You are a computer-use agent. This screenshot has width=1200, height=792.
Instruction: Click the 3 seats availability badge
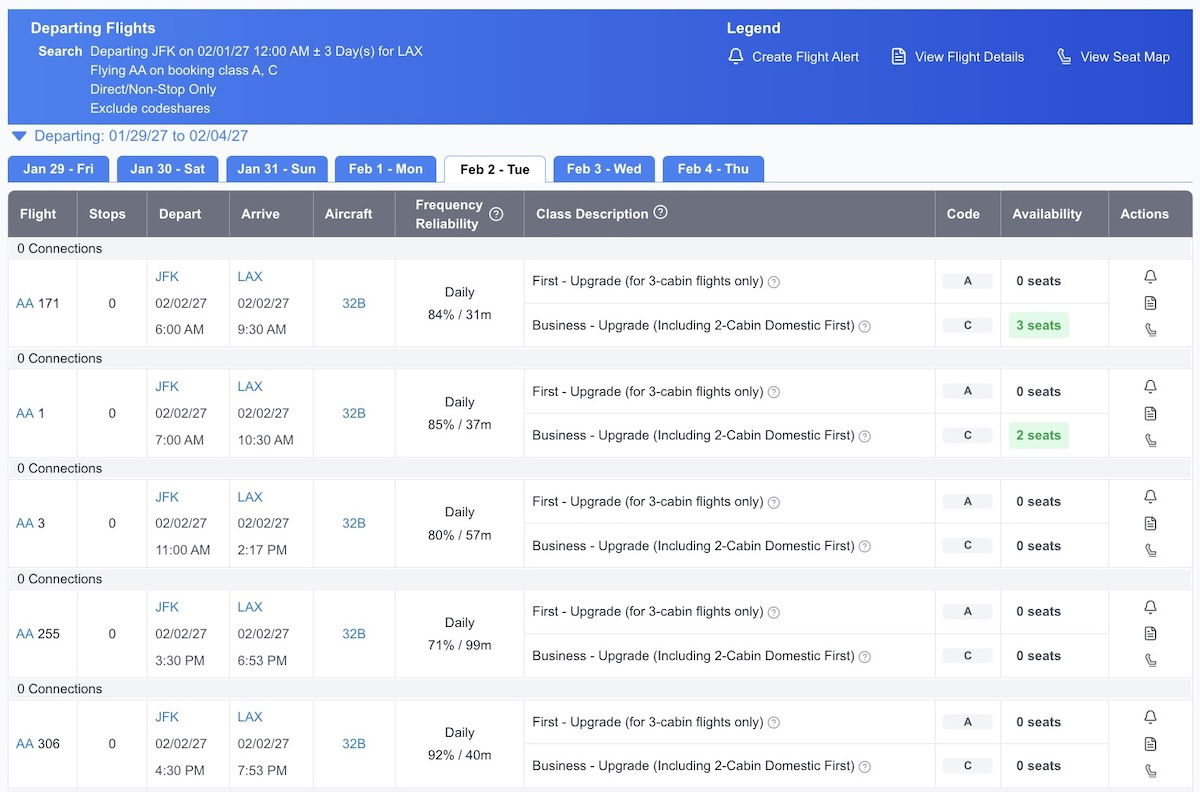click(1038, 325)
